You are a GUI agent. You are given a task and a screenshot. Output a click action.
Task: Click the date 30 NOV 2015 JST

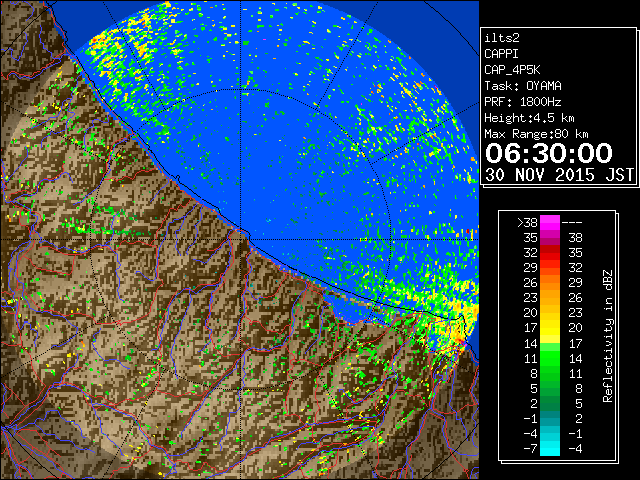click(559, 175)
